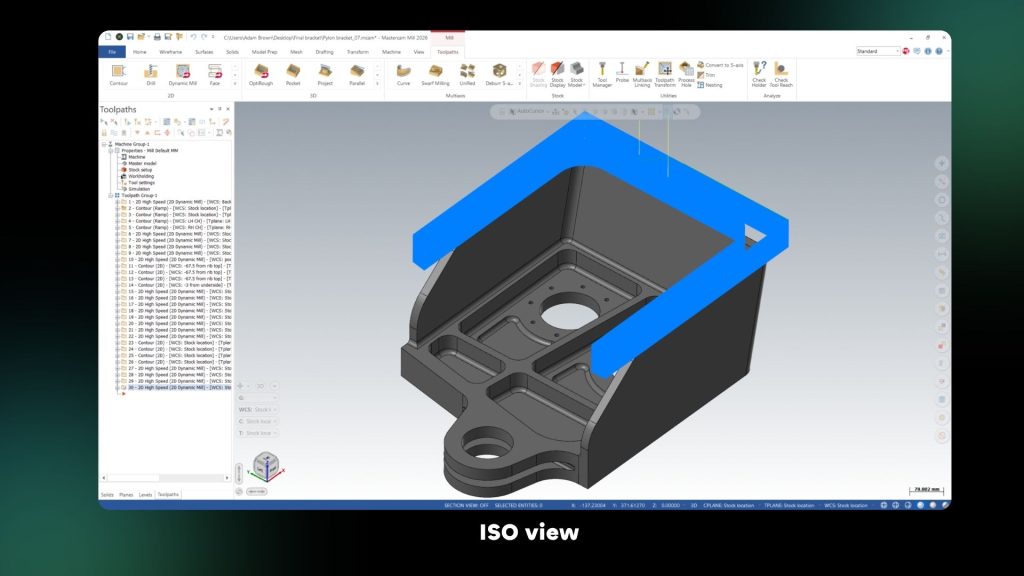Switch to Model Prep tab
Screen dimensions: 1024x576
point(264,52)
